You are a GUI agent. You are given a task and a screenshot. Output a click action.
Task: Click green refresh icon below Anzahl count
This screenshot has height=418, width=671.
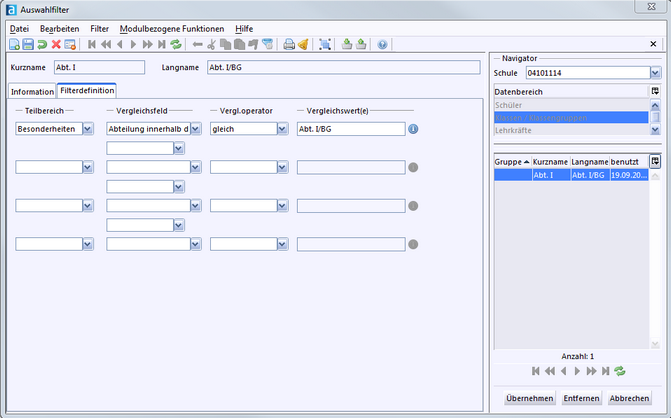[620, 370]
